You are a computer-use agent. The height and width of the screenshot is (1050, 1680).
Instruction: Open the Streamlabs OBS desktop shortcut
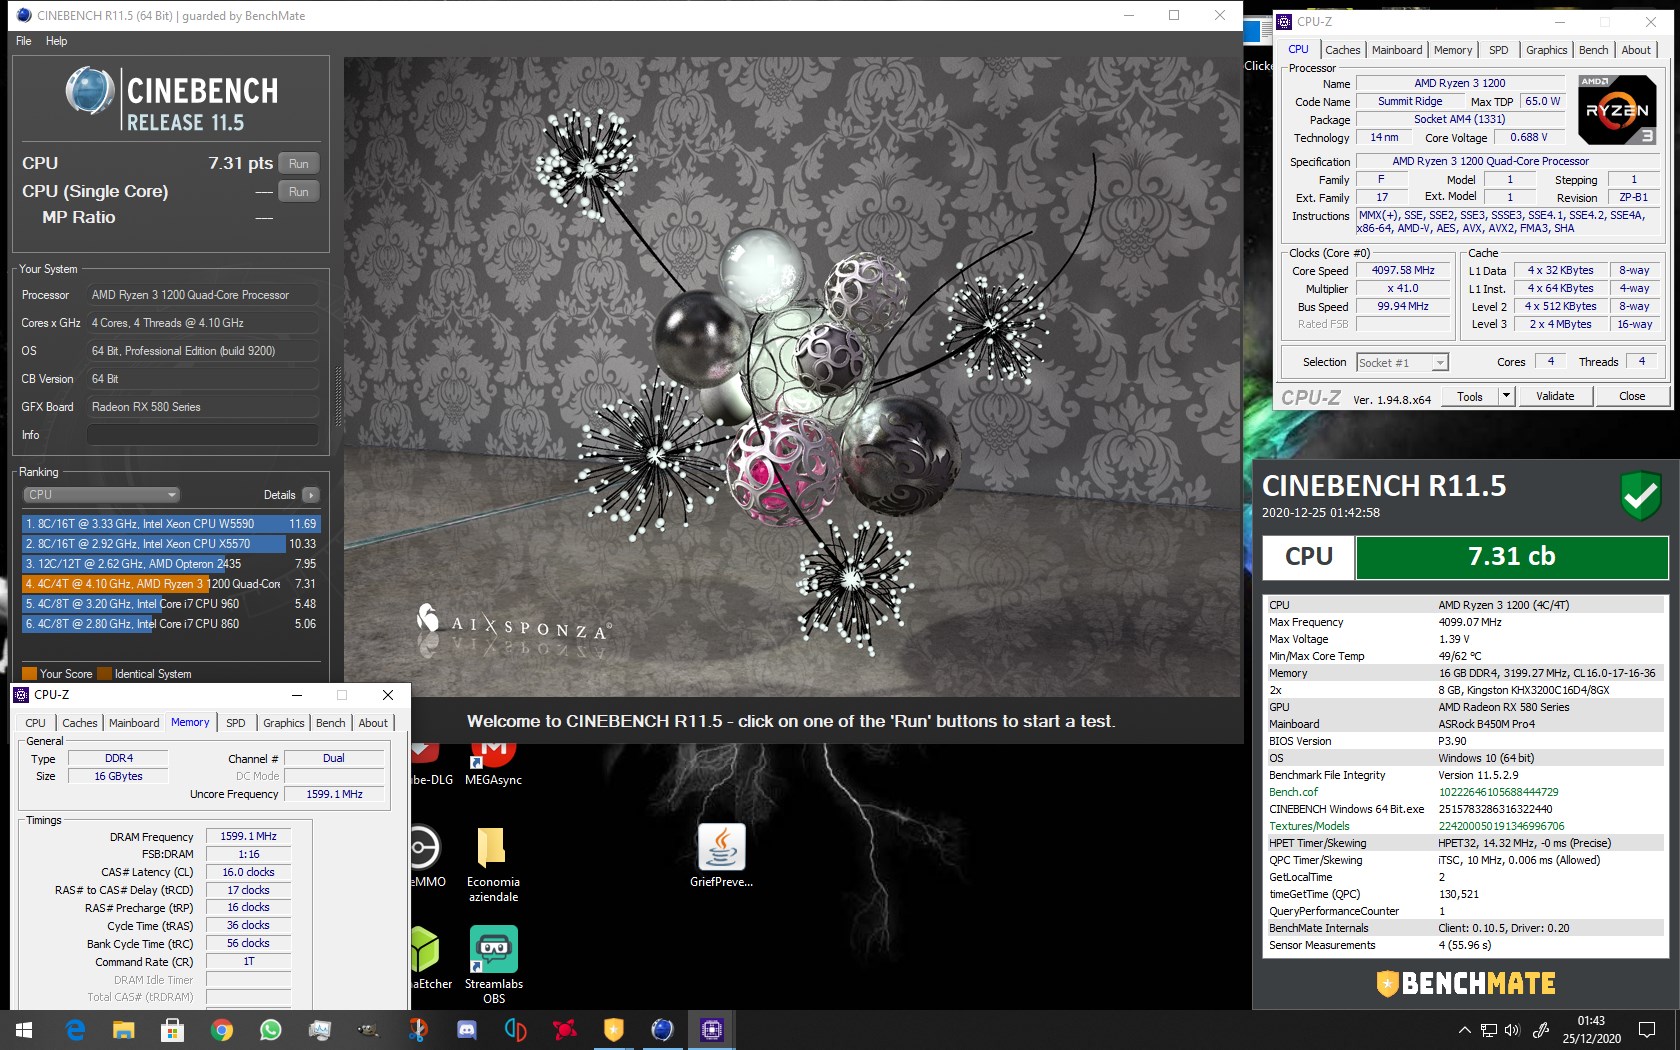(x=494, y=965)
